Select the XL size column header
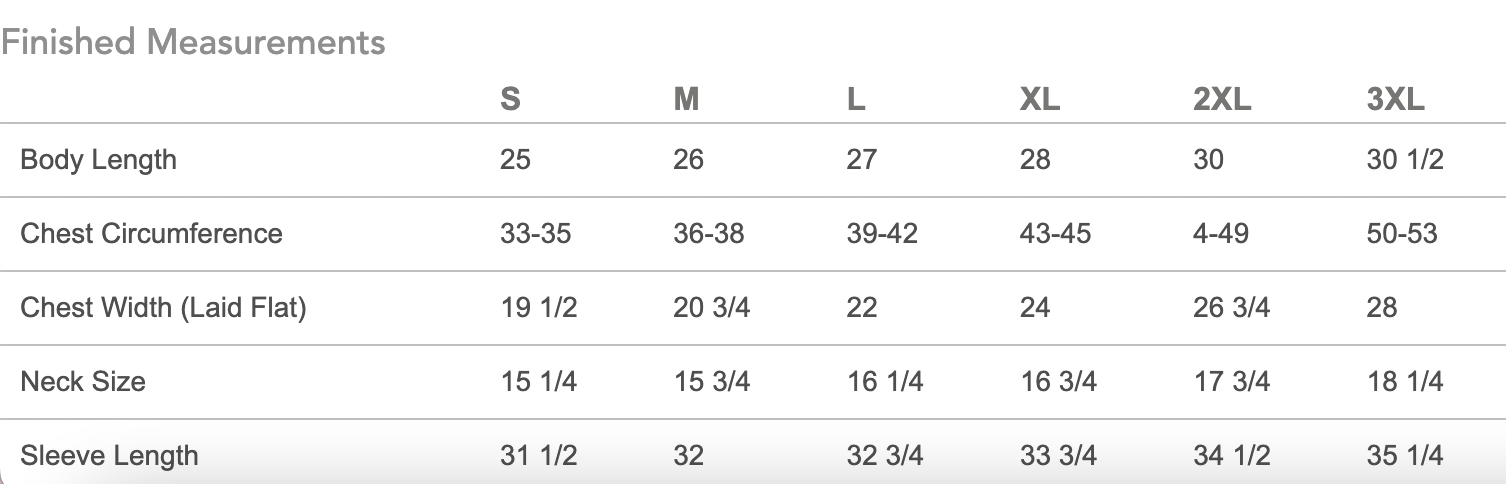Screen dimensions: 1506x484 pos(1040,100)
